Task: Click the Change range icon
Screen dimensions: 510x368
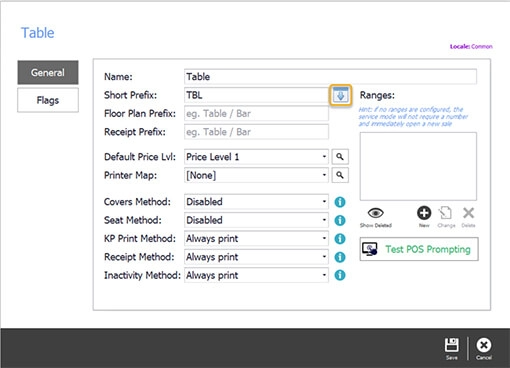Action: coord(446,216)
